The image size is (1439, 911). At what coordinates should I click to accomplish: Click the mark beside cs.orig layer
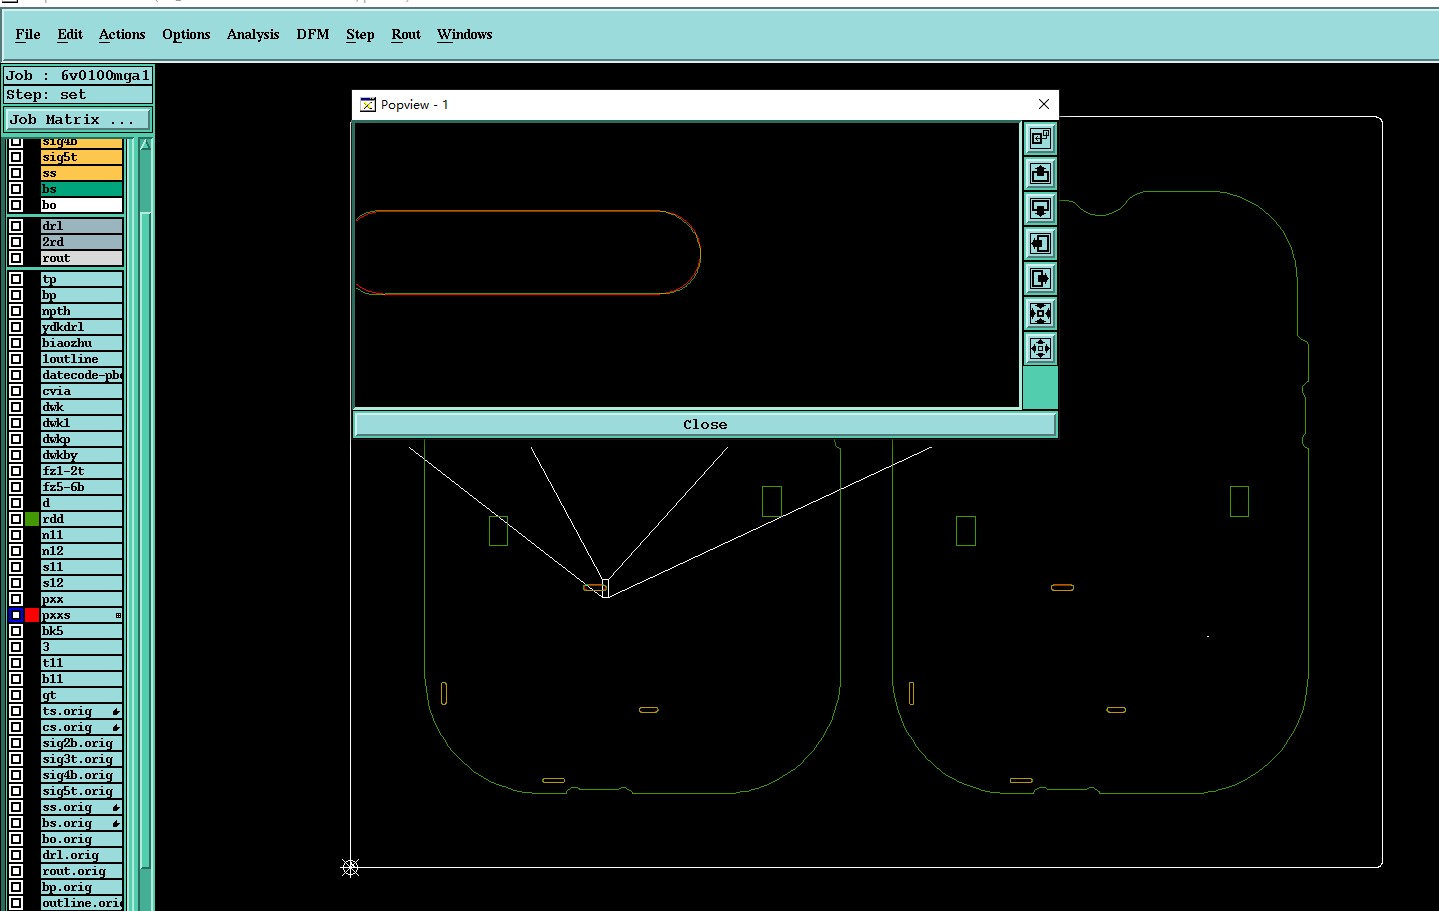116,728
